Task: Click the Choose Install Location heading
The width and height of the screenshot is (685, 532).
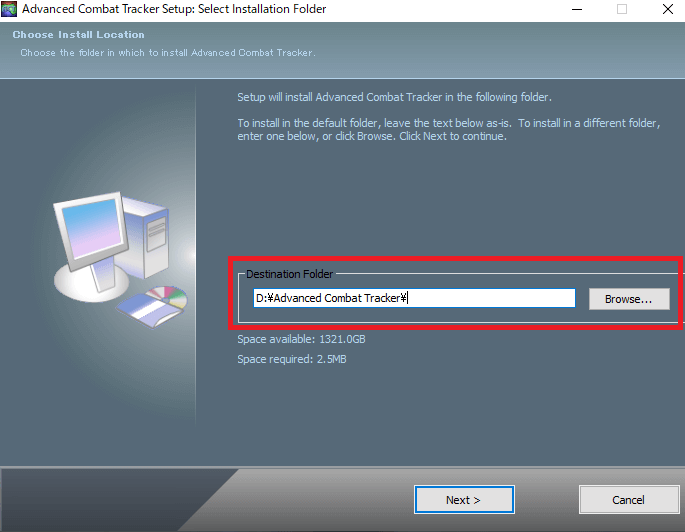Action: point(78,35)
